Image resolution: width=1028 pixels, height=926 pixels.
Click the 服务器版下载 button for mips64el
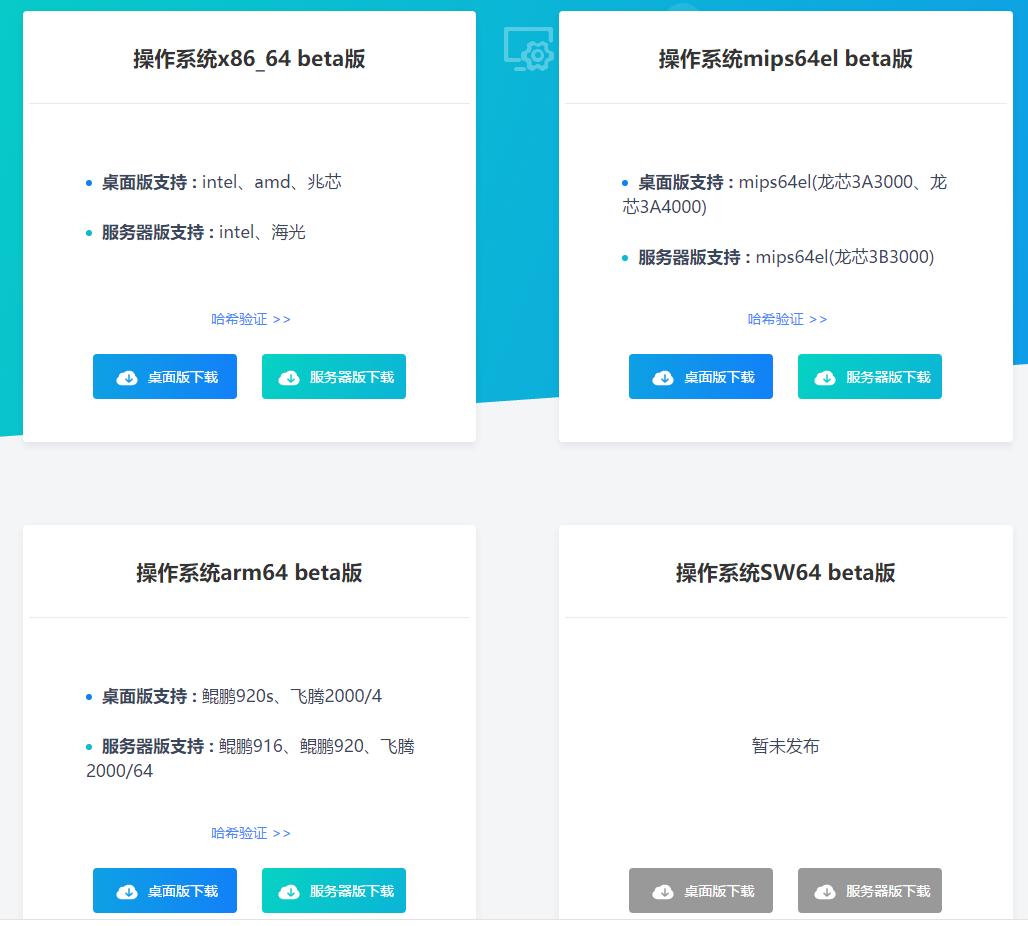click(x=870, y=377)
